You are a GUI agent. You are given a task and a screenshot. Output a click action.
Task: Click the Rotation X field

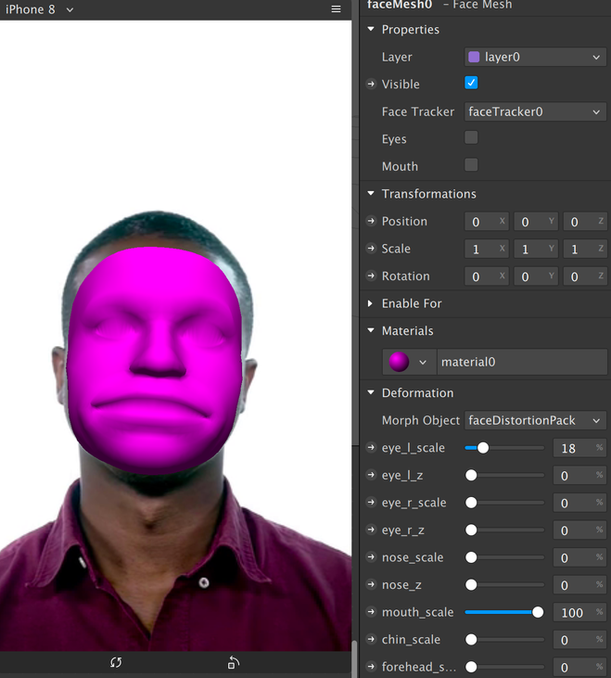(x=486, y=276)
